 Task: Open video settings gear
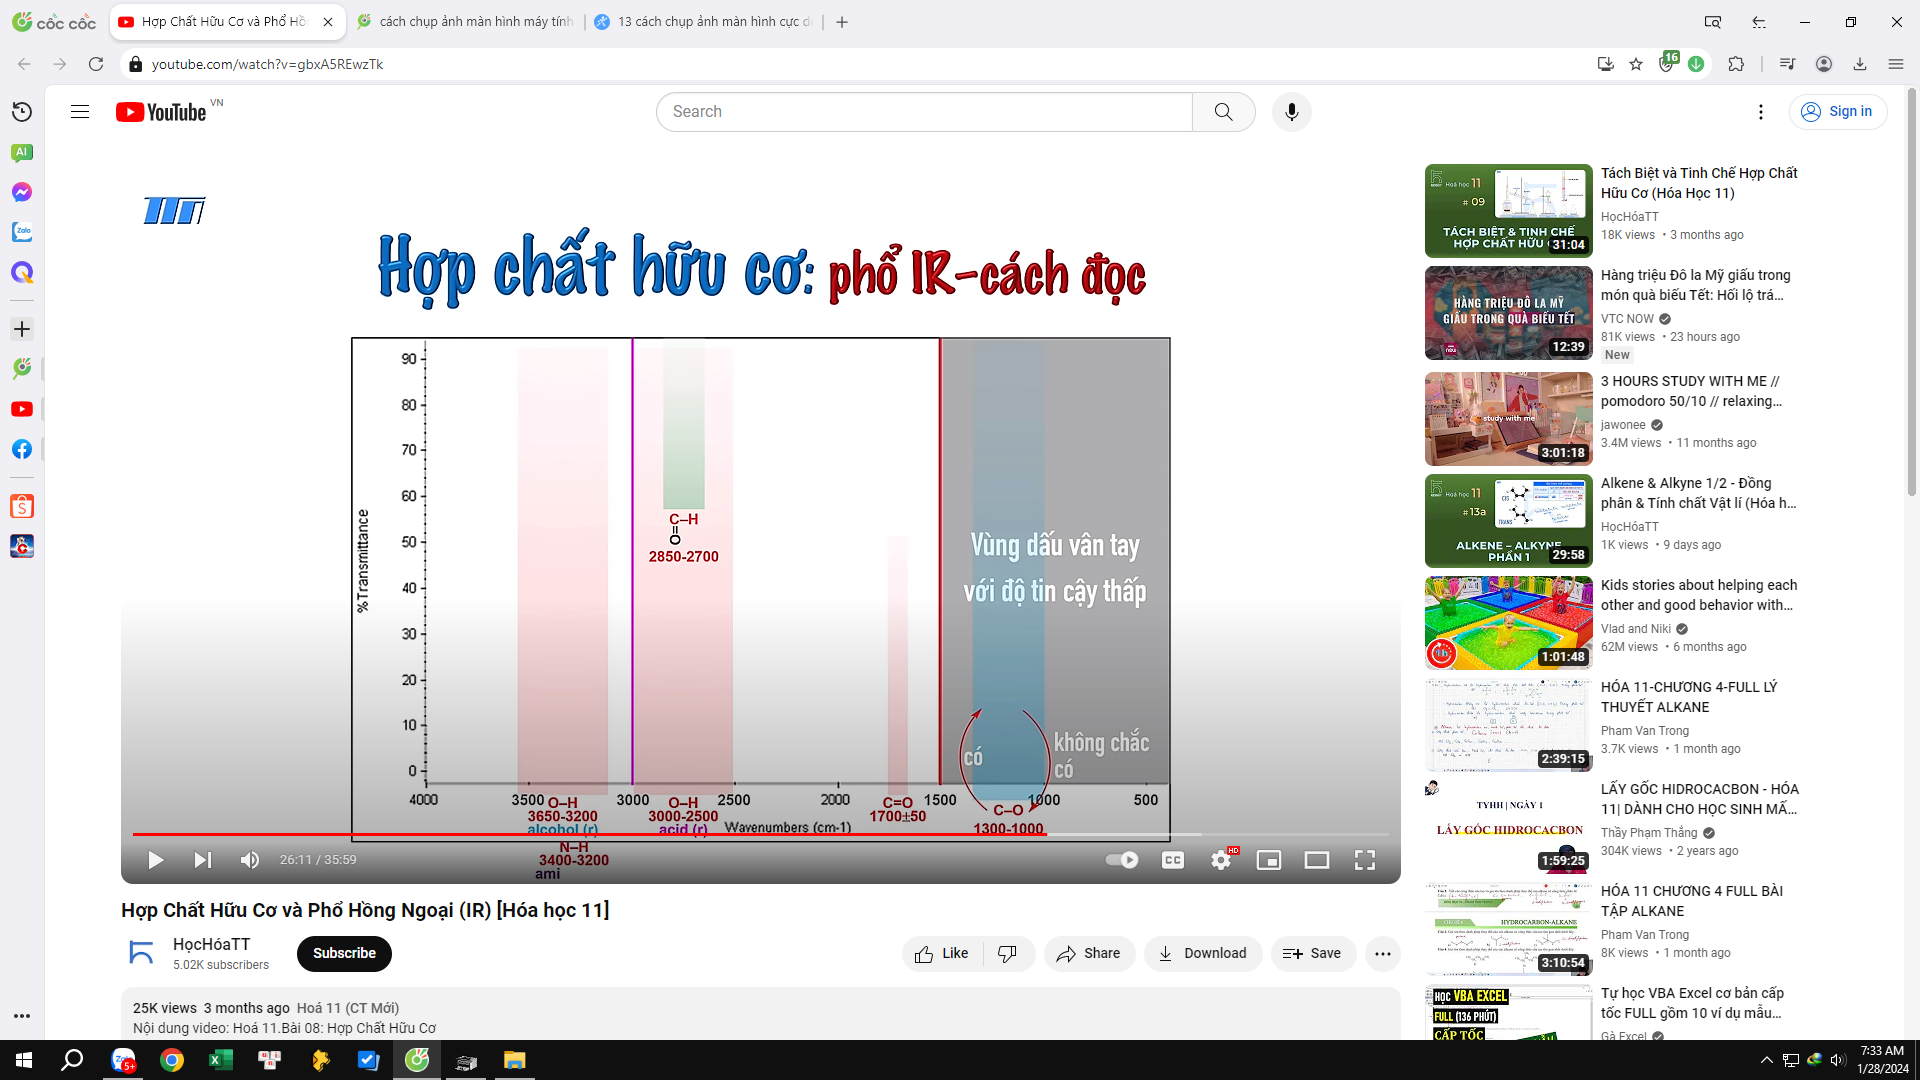[1221, 860]
